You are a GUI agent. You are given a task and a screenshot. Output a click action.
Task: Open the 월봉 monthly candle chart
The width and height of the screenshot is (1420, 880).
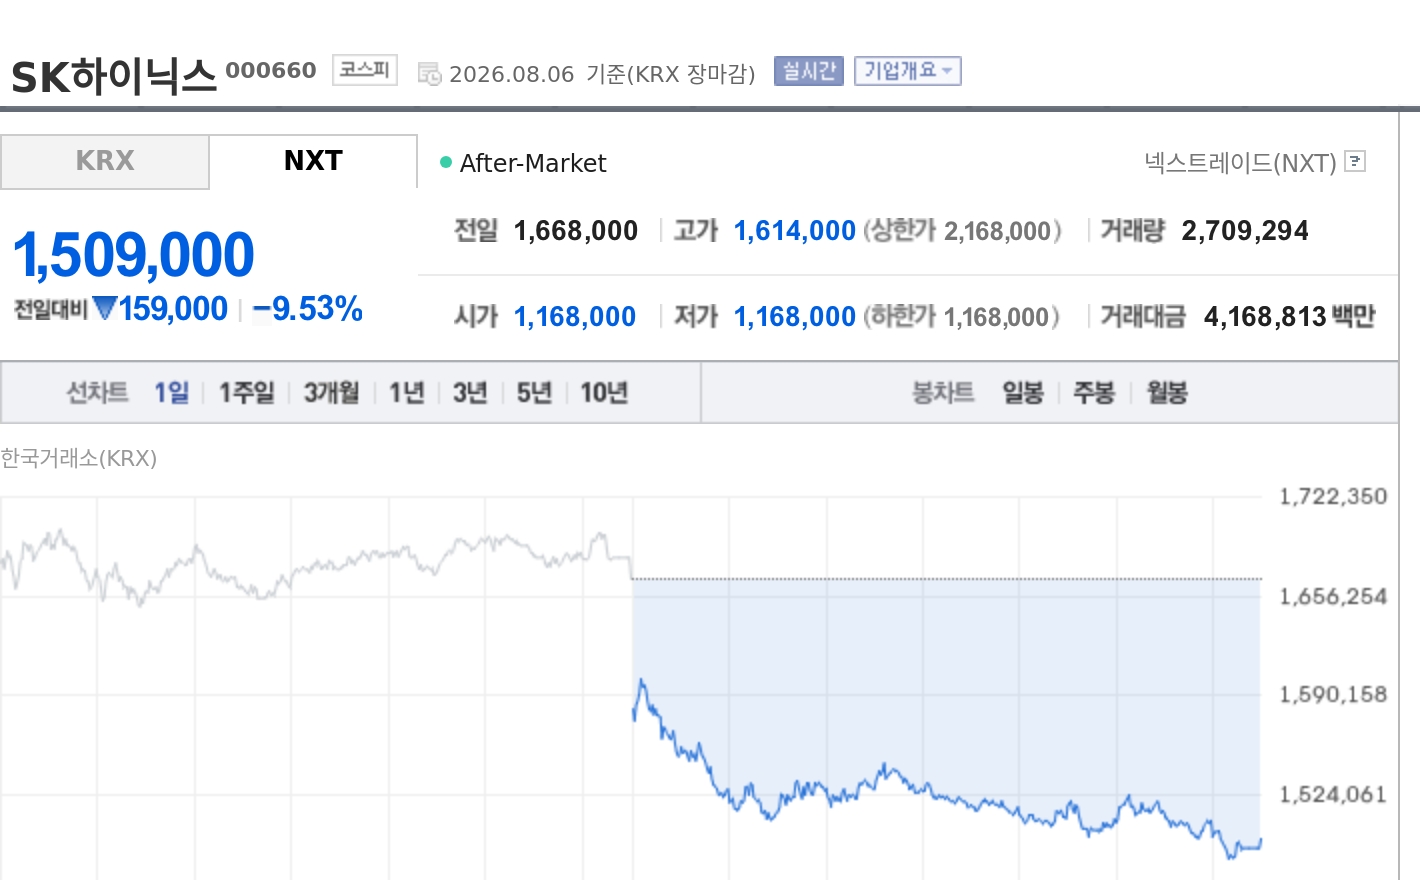pyautogui.click(x=1166, y=392)
